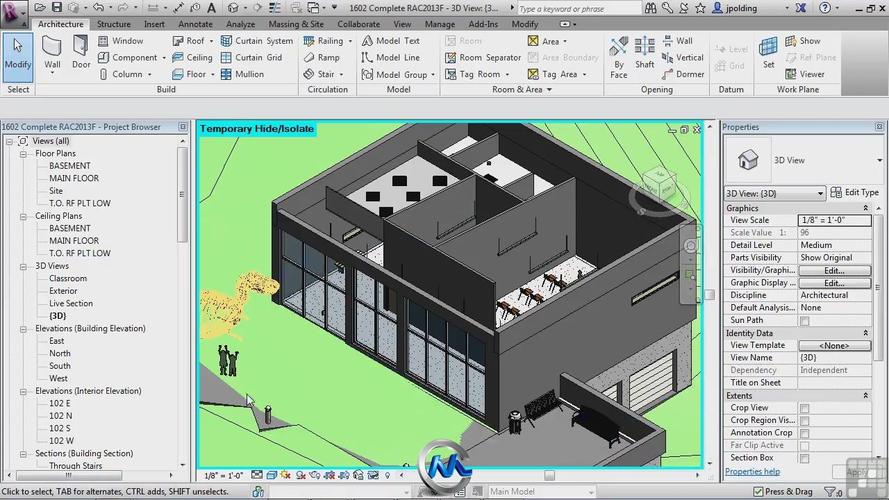The height and width of the screenshot is (500, 889).
Task: Open the Main Model workset dropdown
Action: [x=541, y=491]
